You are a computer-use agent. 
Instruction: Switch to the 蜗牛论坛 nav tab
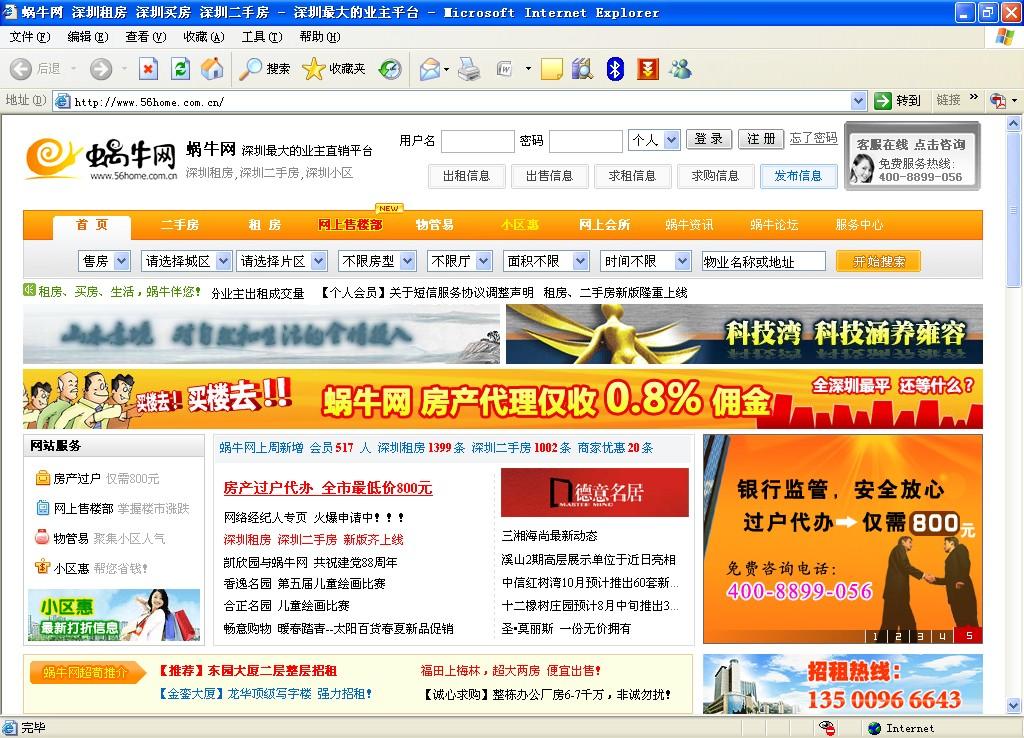(x=774, y=225)
